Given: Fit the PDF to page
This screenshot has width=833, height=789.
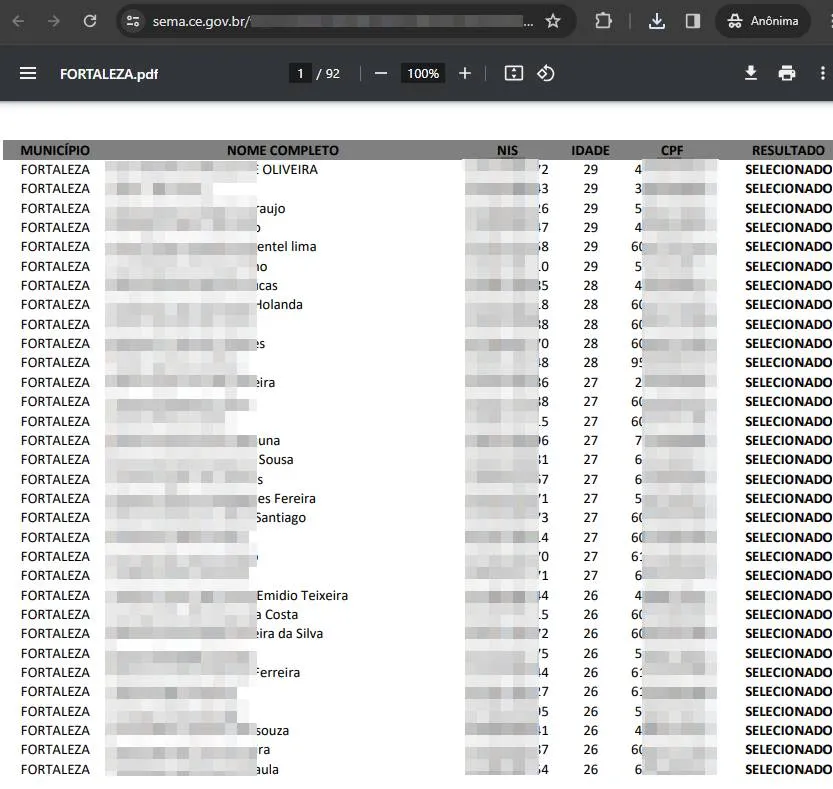Looking at the screenshot, I should [514, 73].
